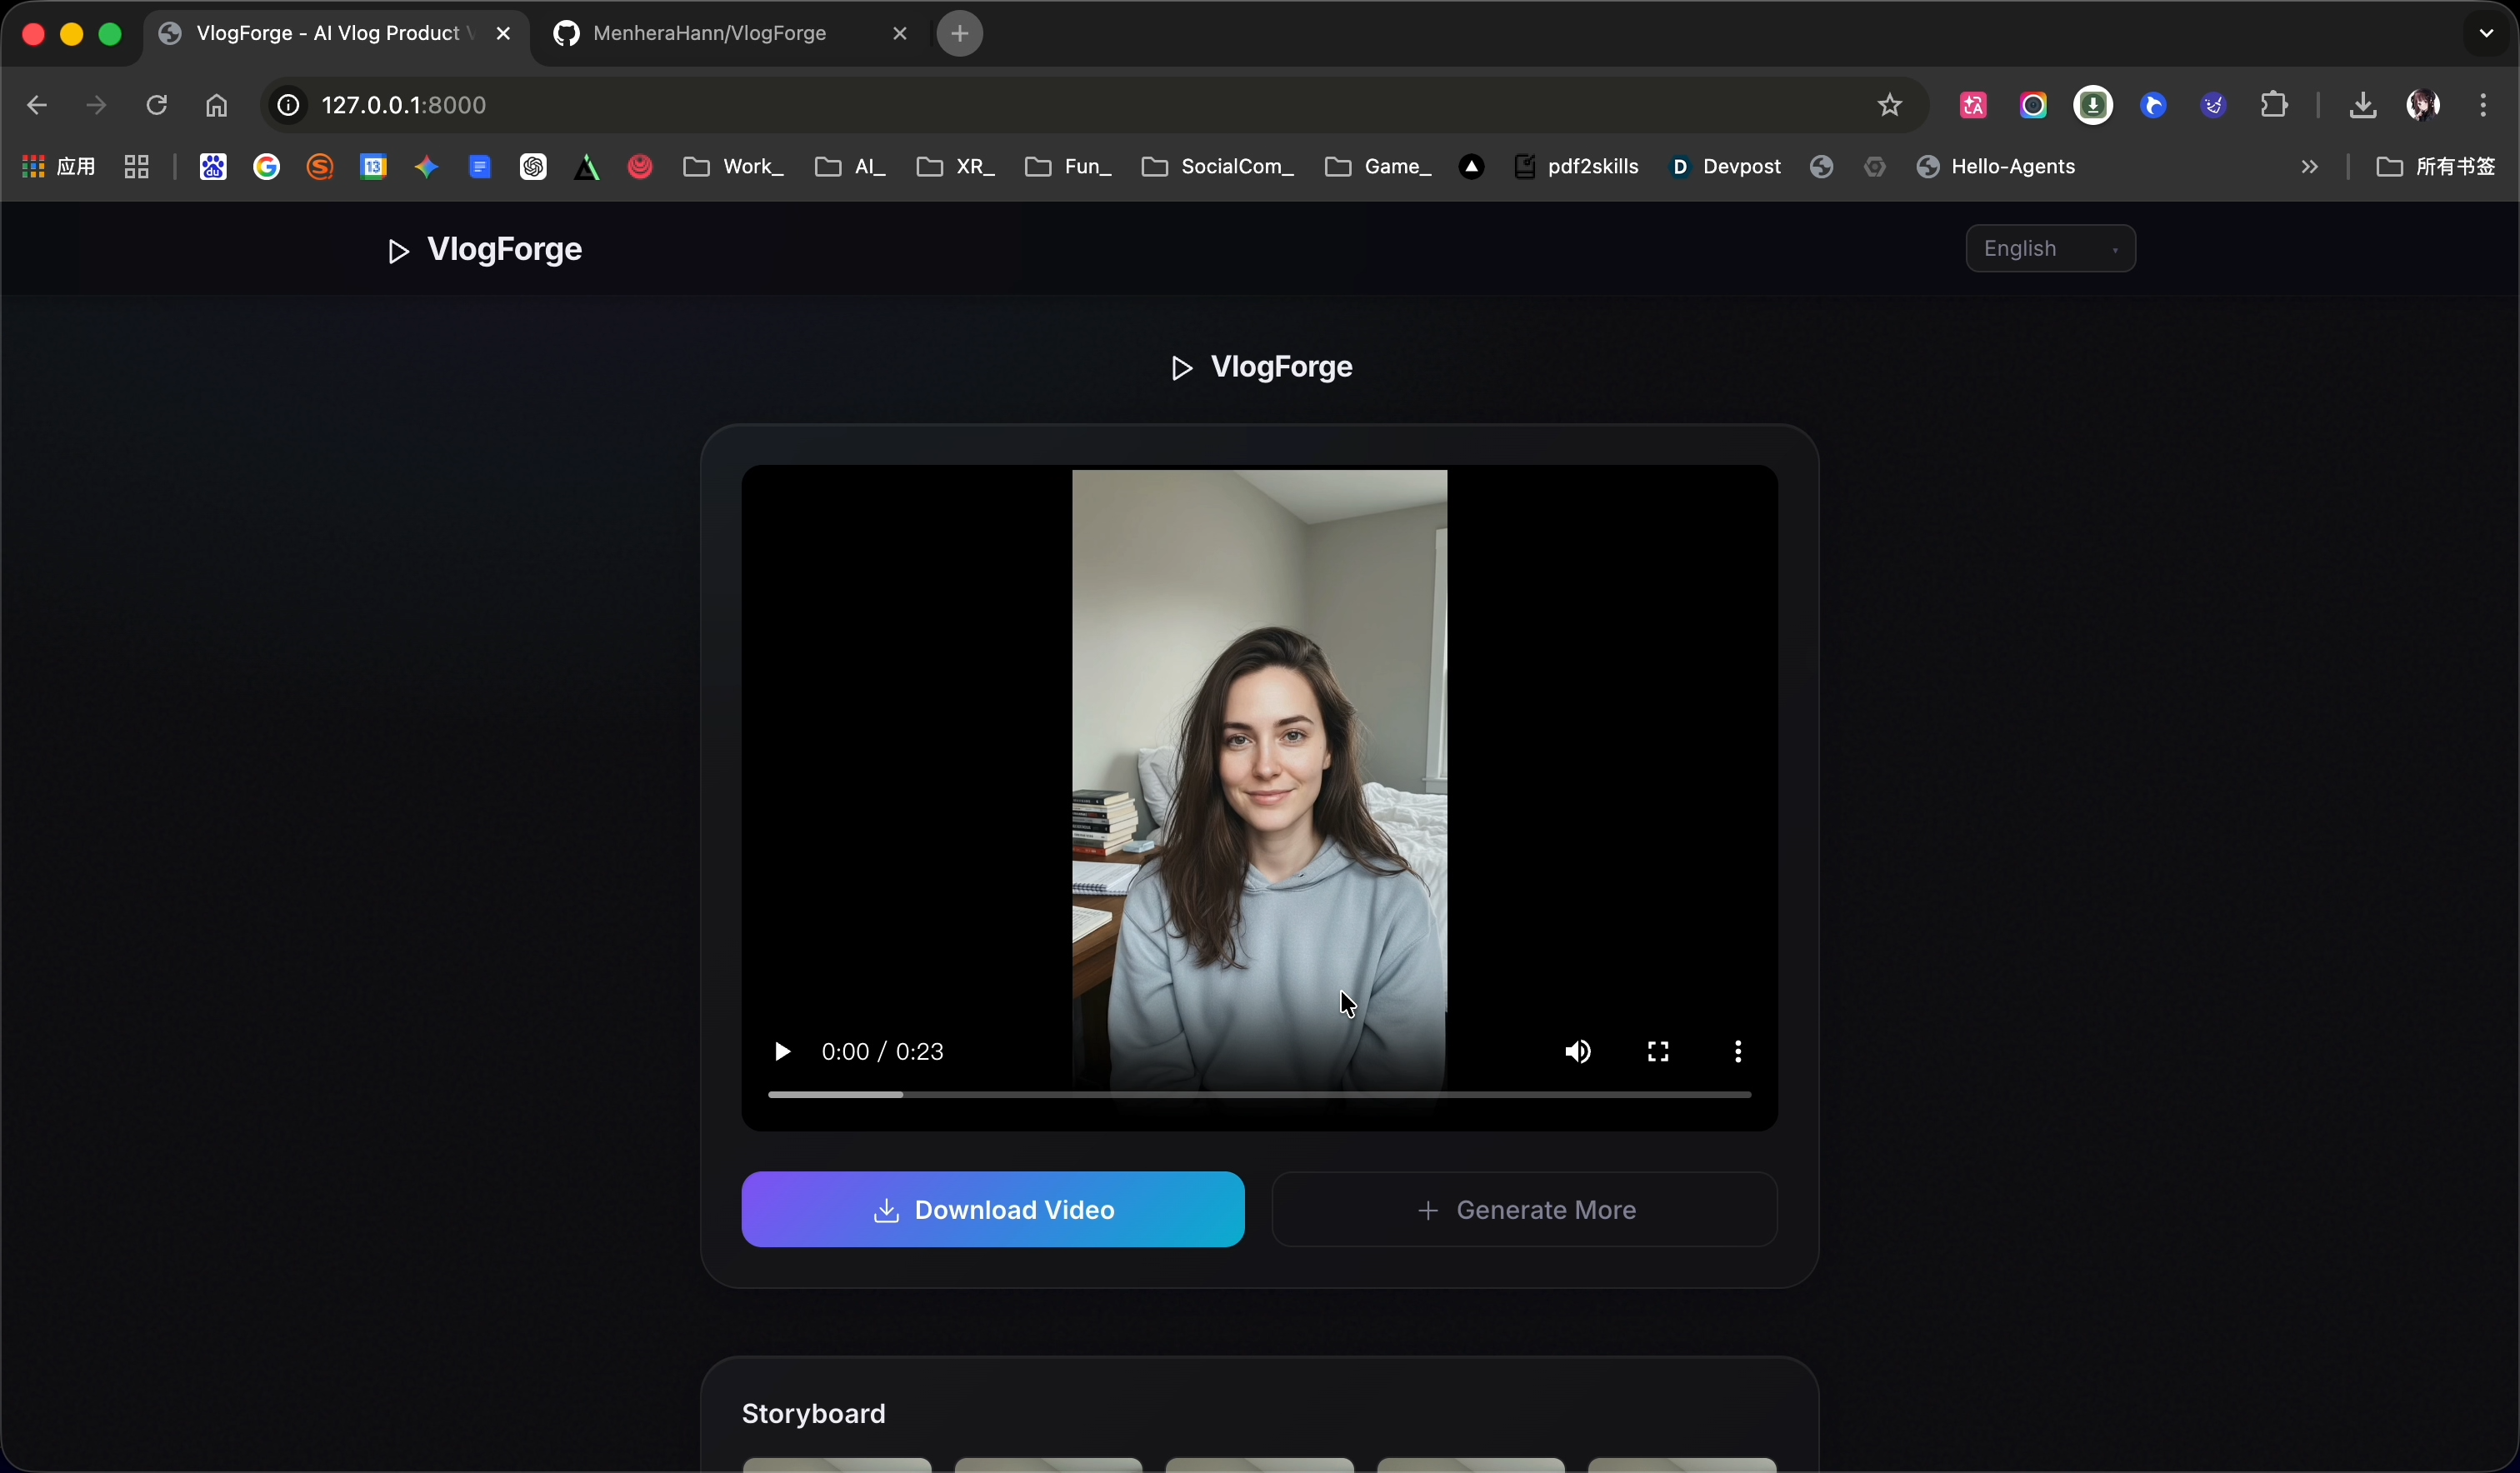Mute the video volume
The height and width of the screenshot is (1473, 2520).
coord(1578,1052)
